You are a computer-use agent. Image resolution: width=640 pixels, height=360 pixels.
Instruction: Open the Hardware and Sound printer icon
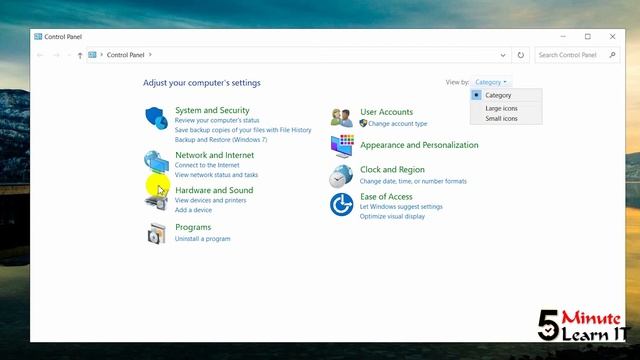[156, 202]
